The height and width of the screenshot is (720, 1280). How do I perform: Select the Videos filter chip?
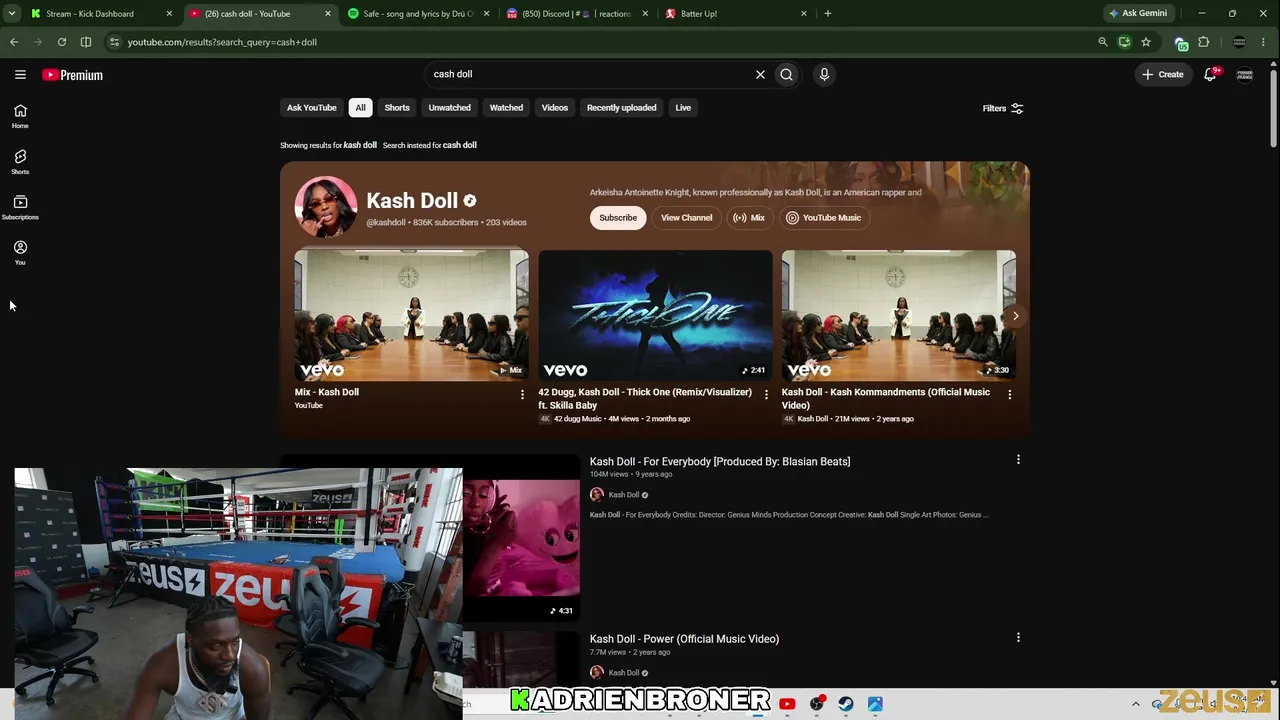[x=554, y=108]
